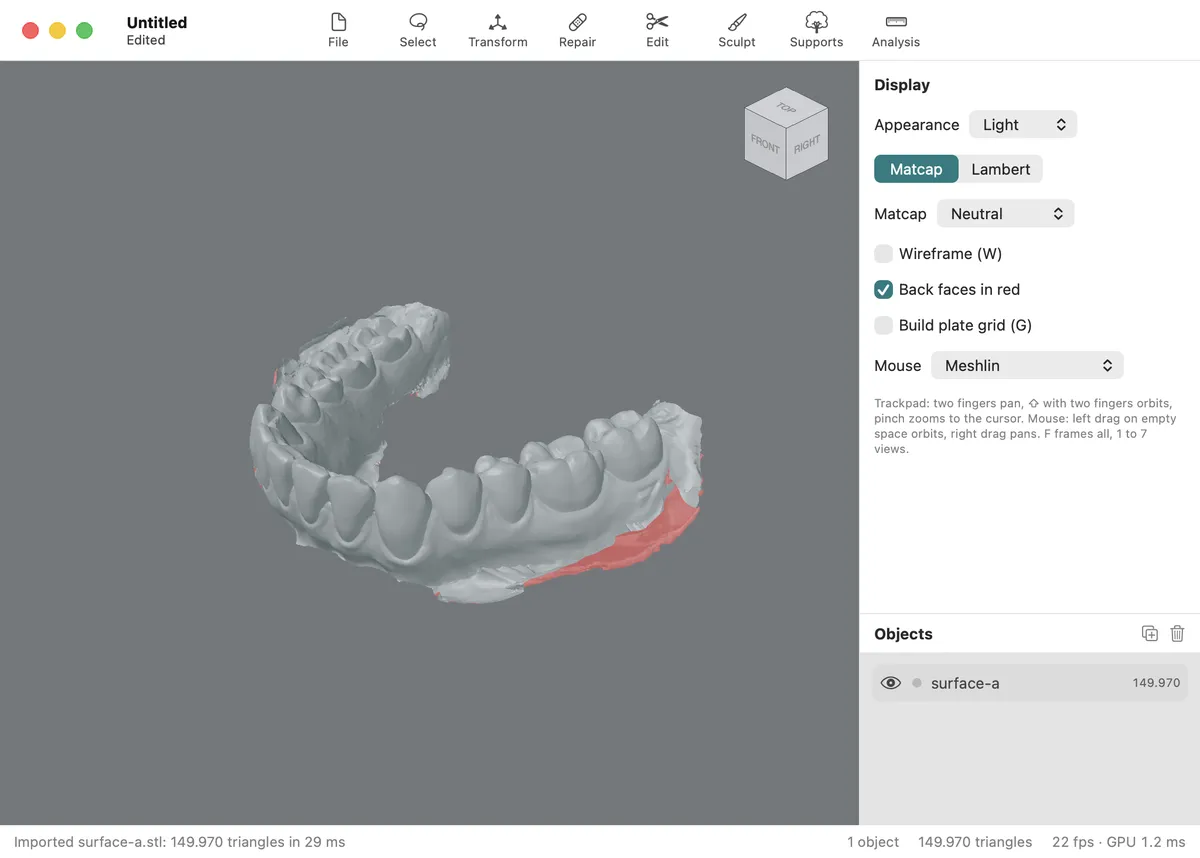Click '149.970 triangles' in status bar
This screenshot has height=858, width=1200.
pyautogui.click(x=975, y=842)
